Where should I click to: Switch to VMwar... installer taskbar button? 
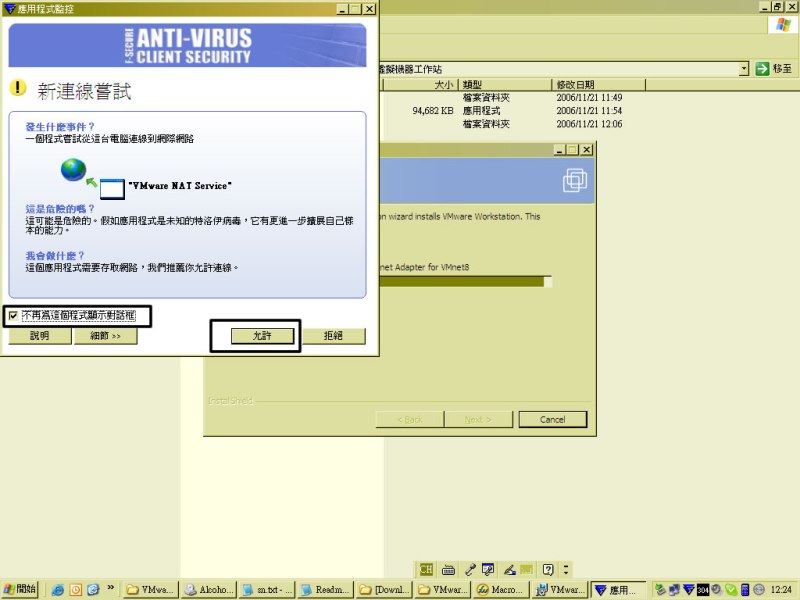tap(559, 590)
